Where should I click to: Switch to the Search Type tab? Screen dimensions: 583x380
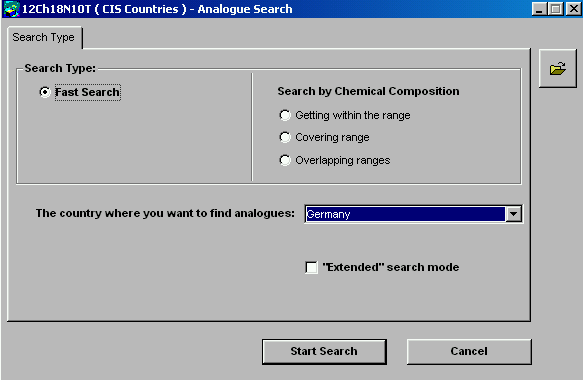coord(44,37)
